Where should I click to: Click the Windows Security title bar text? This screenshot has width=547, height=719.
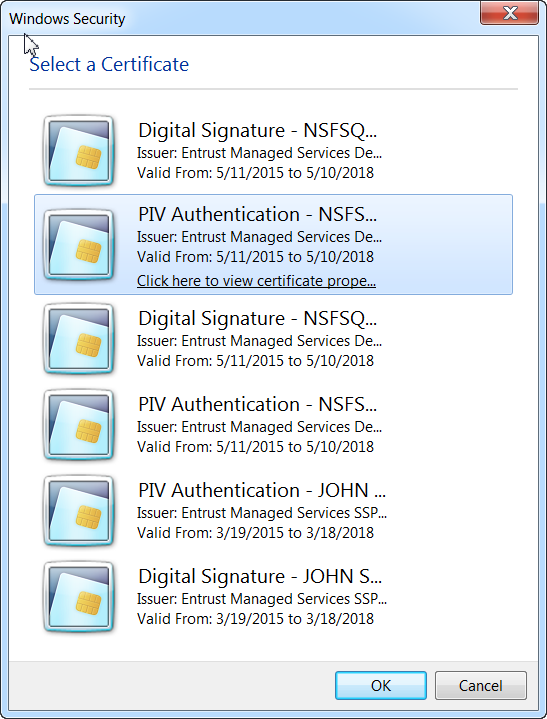[x=67, y=19]
